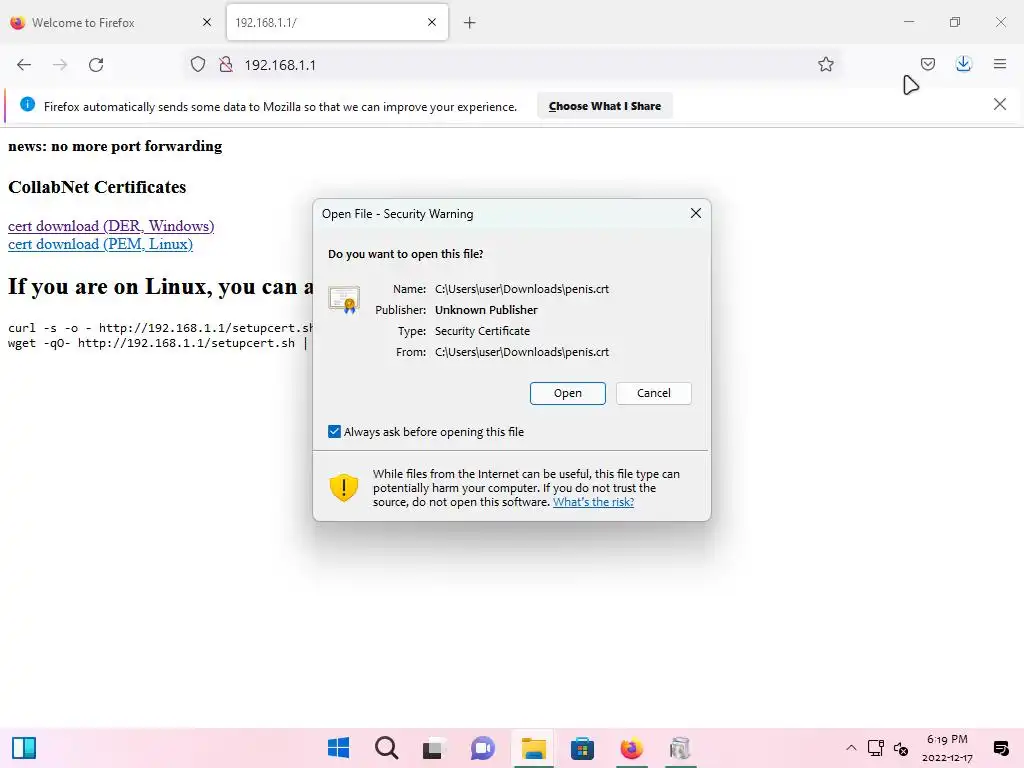Click the Name path C:\Users\user\Downloads file

(x=522, y=289)
